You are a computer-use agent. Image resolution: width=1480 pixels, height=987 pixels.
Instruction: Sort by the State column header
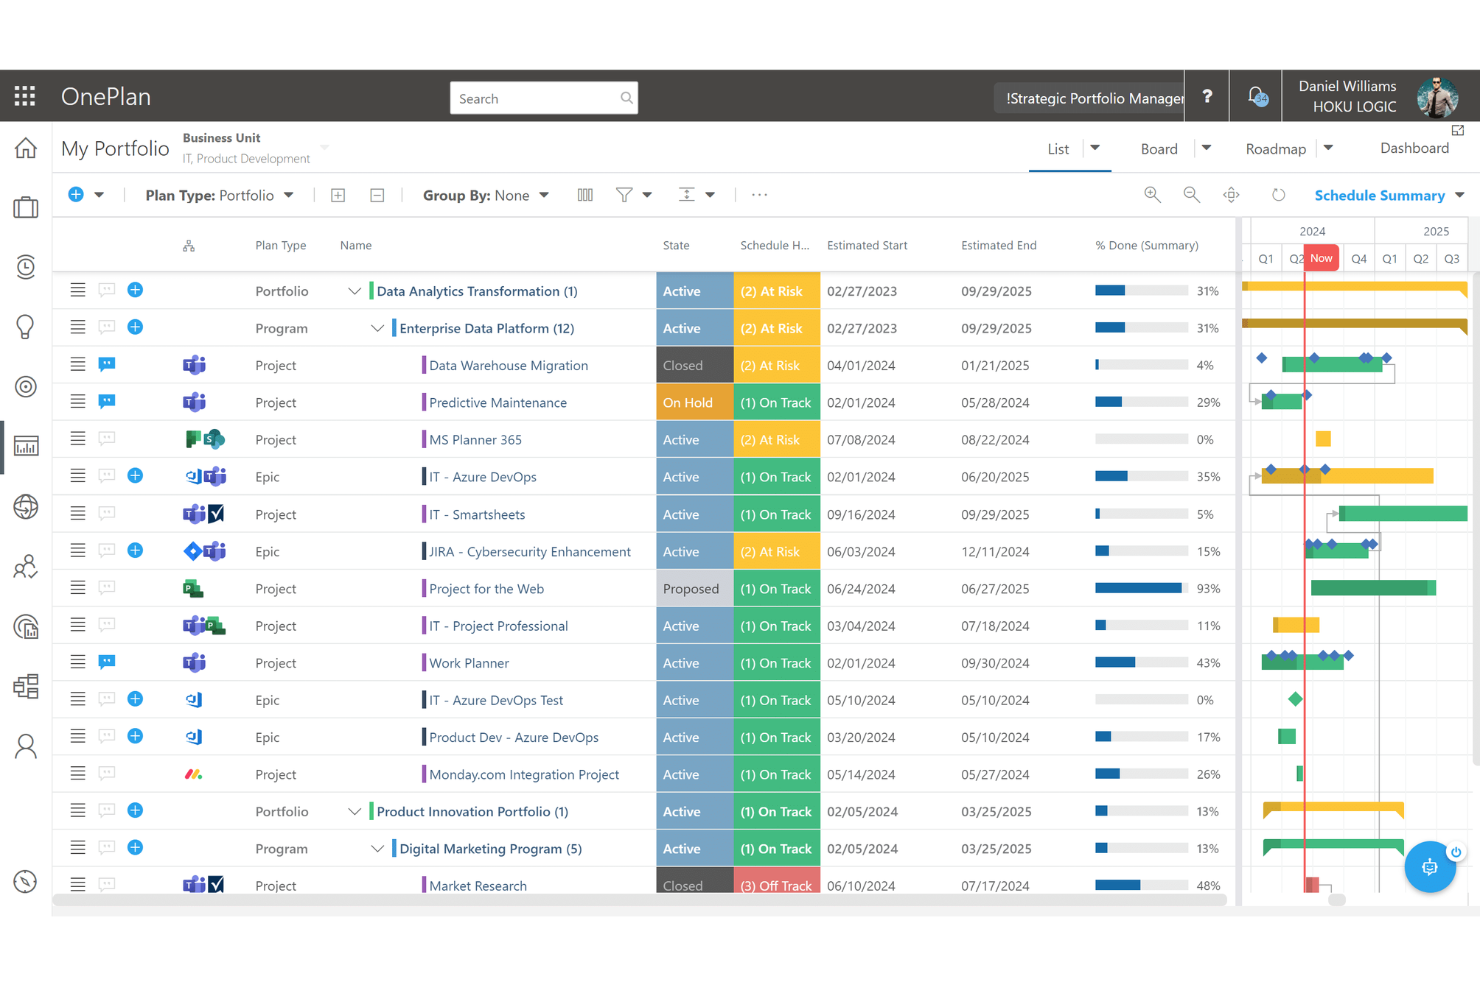point(676,245)
